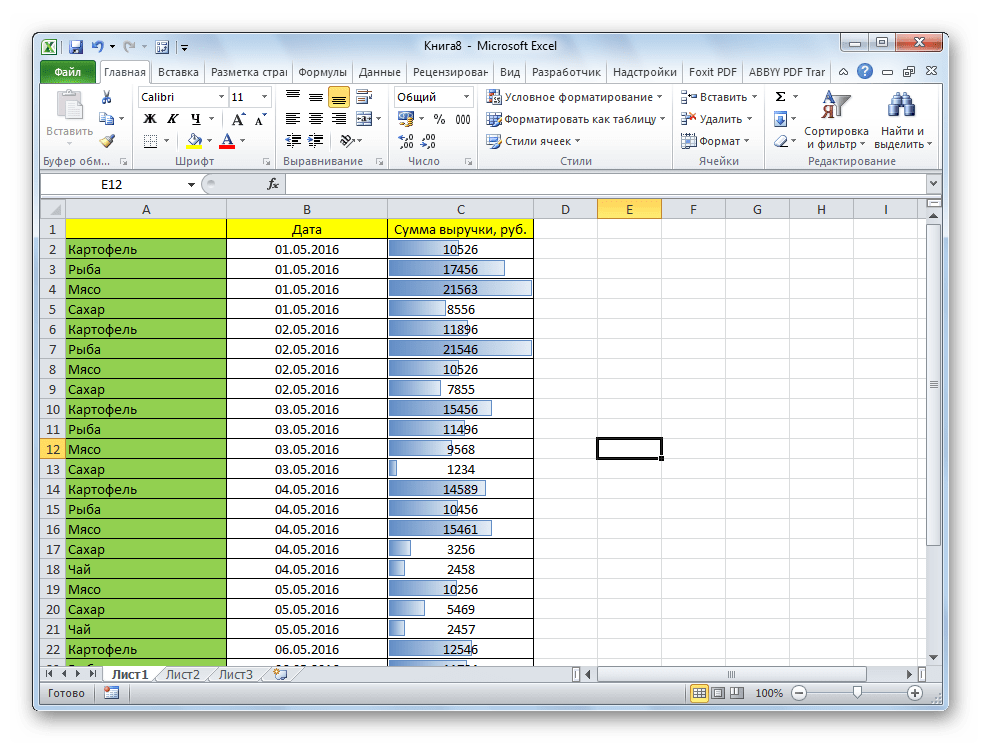This screenshot has height=744, width=982.
Task: Switch to the Лист2 sheet tab
Action: point(183,674)
